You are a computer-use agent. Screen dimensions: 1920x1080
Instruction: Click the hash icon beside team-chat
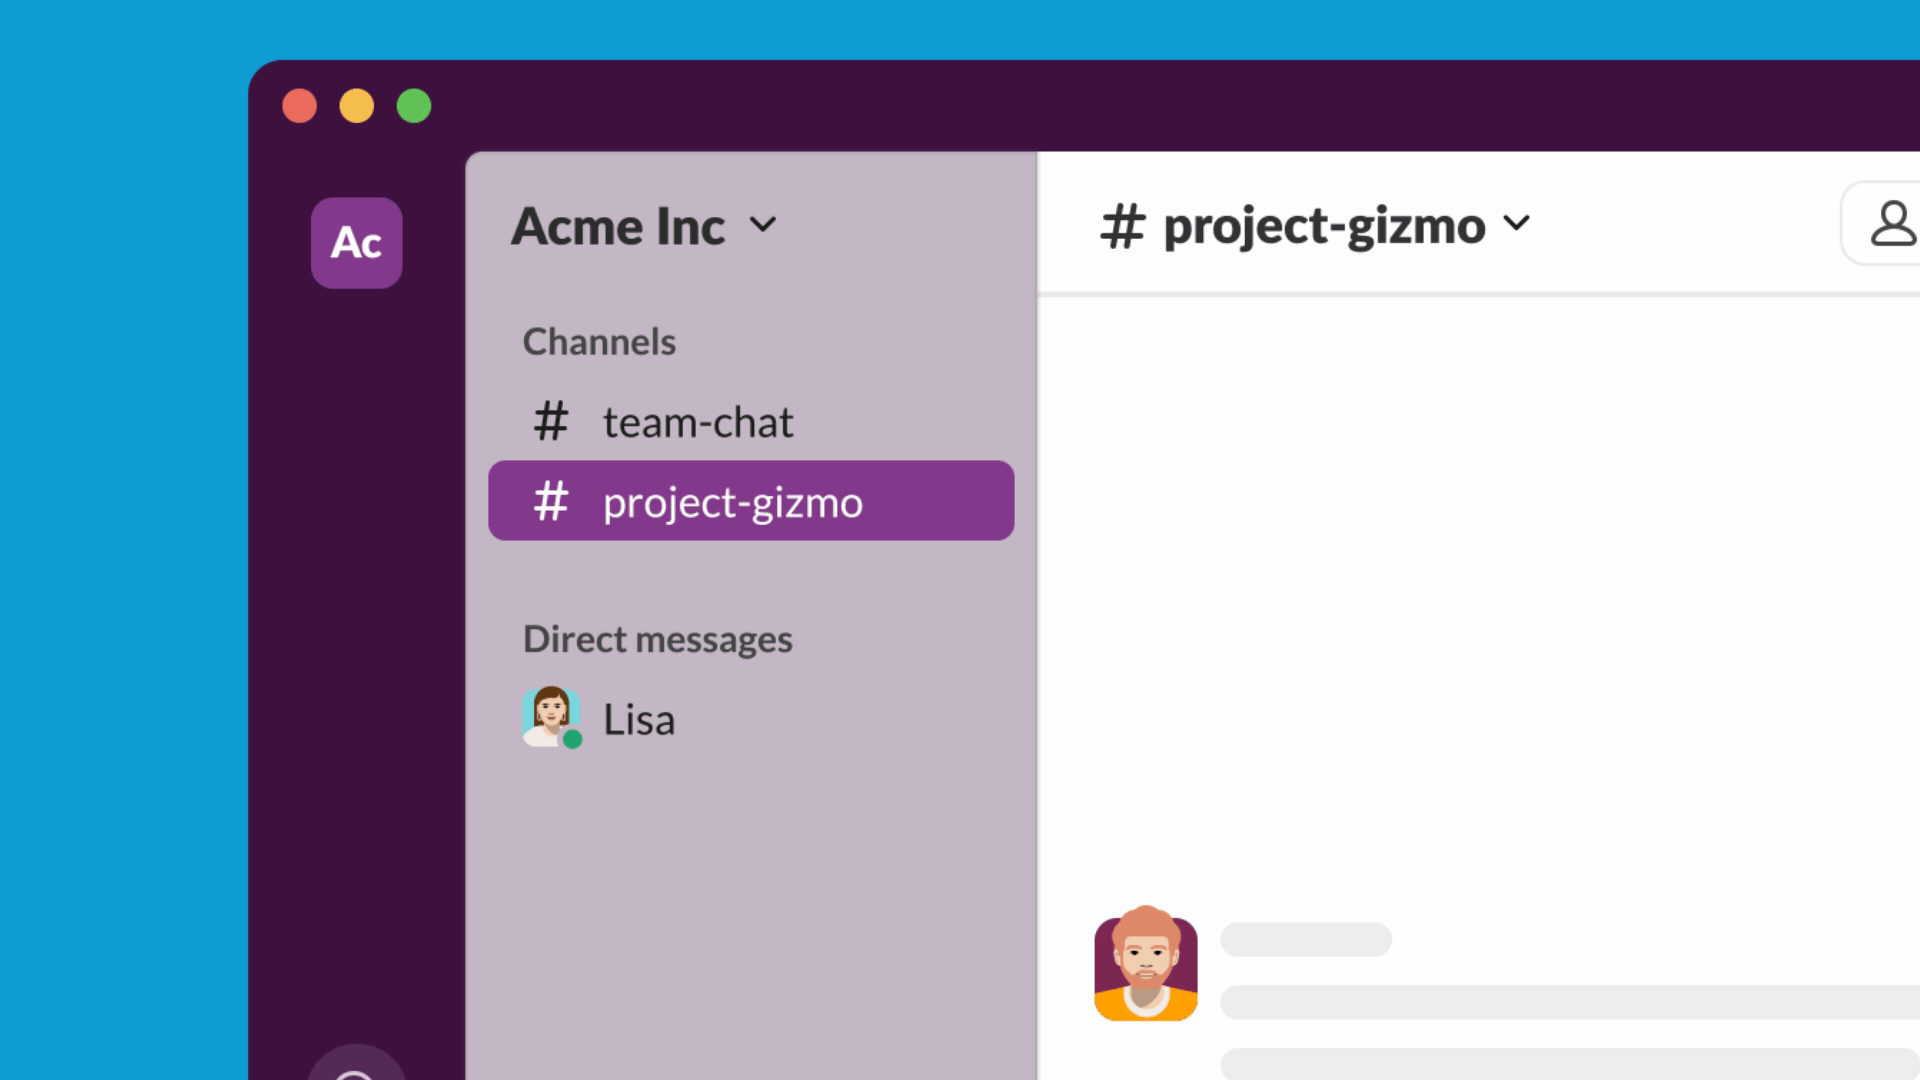coord(550,421)
